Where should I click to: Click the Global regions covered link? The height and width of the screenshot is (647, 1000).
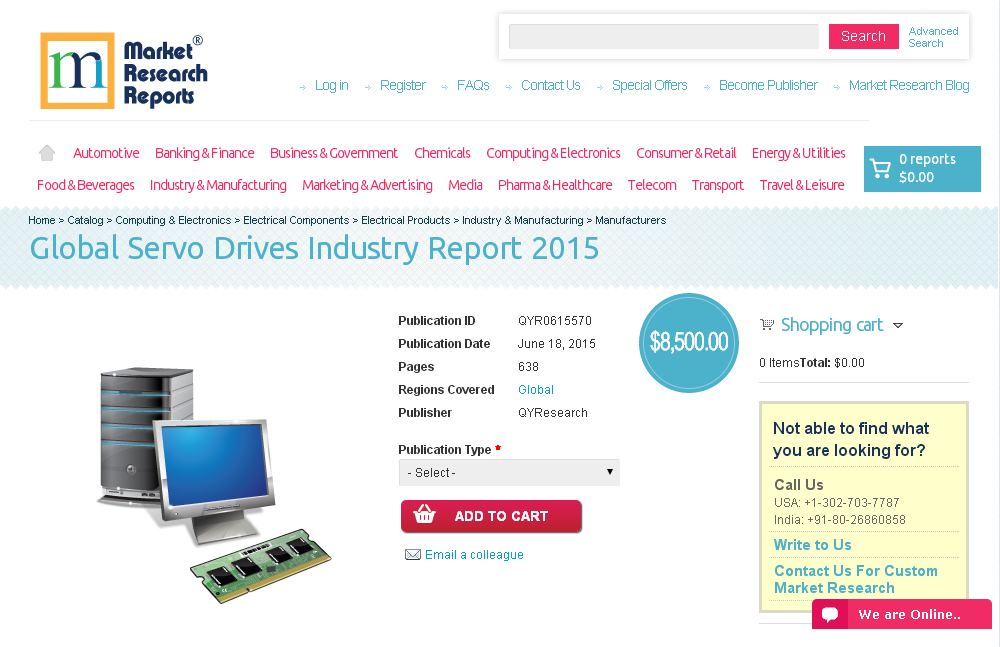(x=535, y=389)
